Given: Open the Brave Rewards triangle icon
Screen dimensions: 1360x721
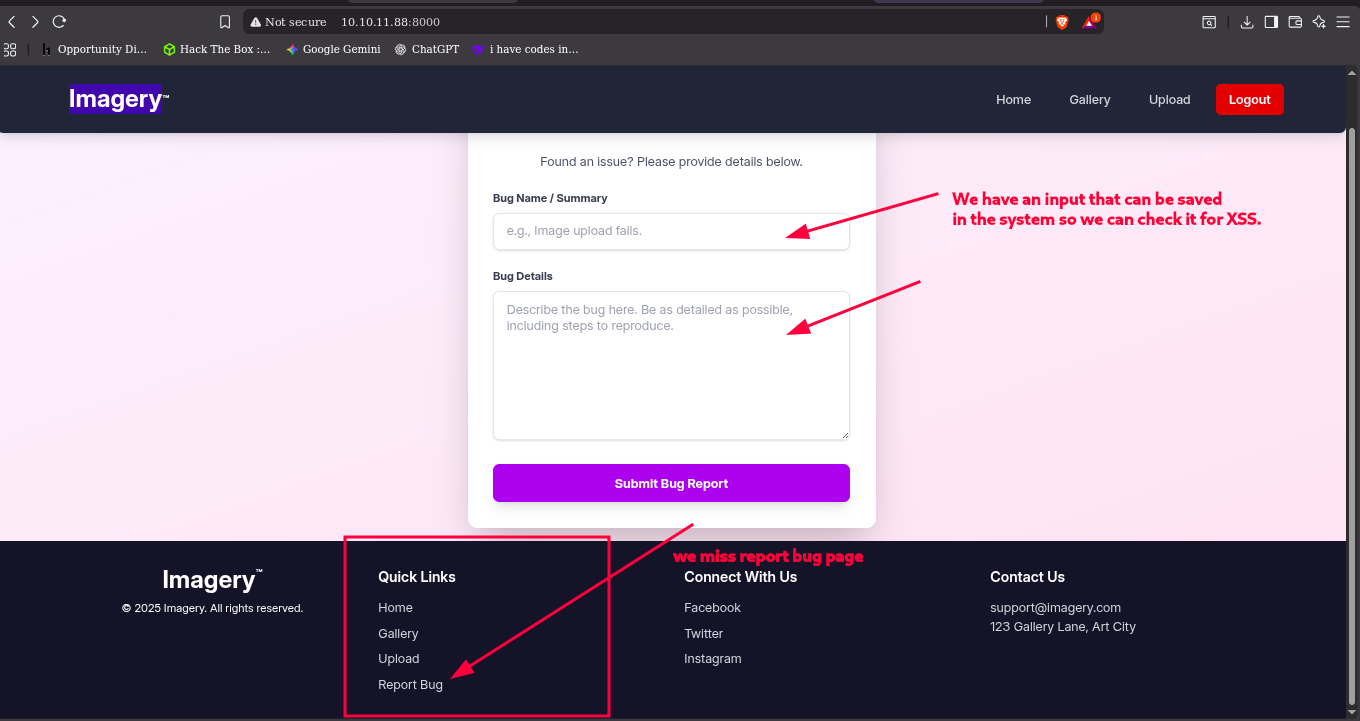Looking at the screenshot, I should pos(1089,21).
